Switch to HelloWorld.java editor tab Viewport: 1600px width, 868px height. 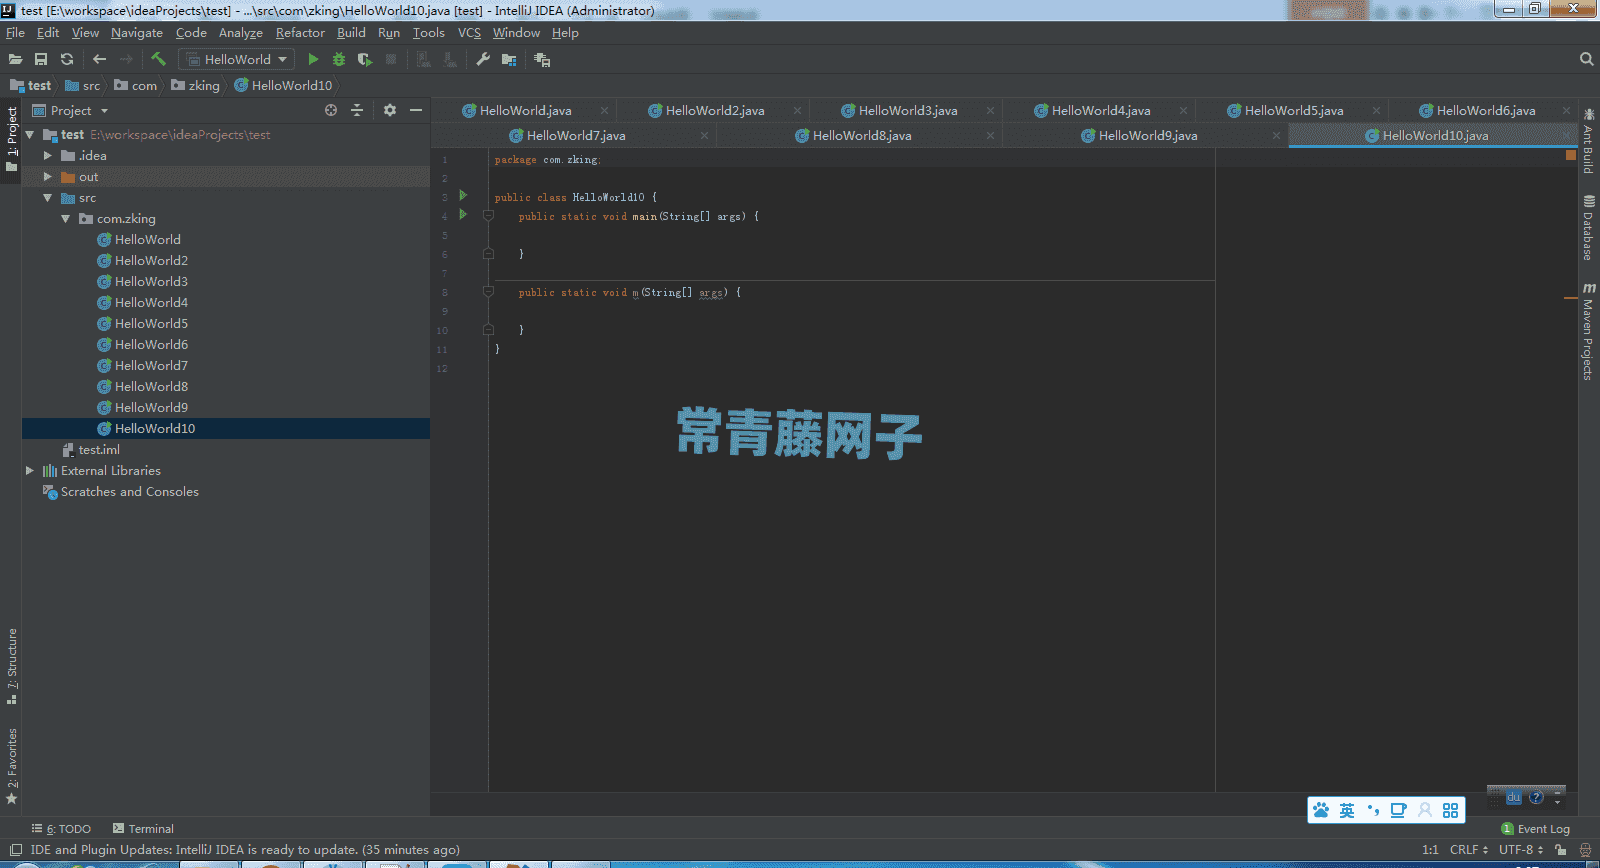pyautogui.click(x=525, y=111)
